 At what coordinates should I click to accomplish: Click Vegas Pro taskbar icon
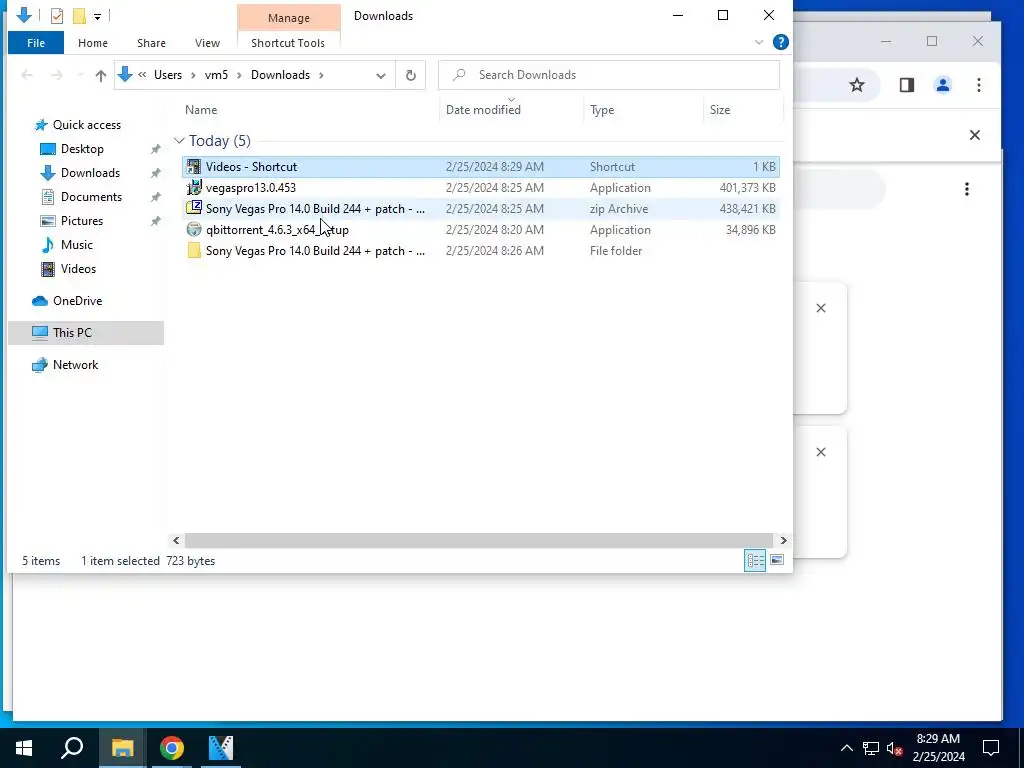coord(221,748)
